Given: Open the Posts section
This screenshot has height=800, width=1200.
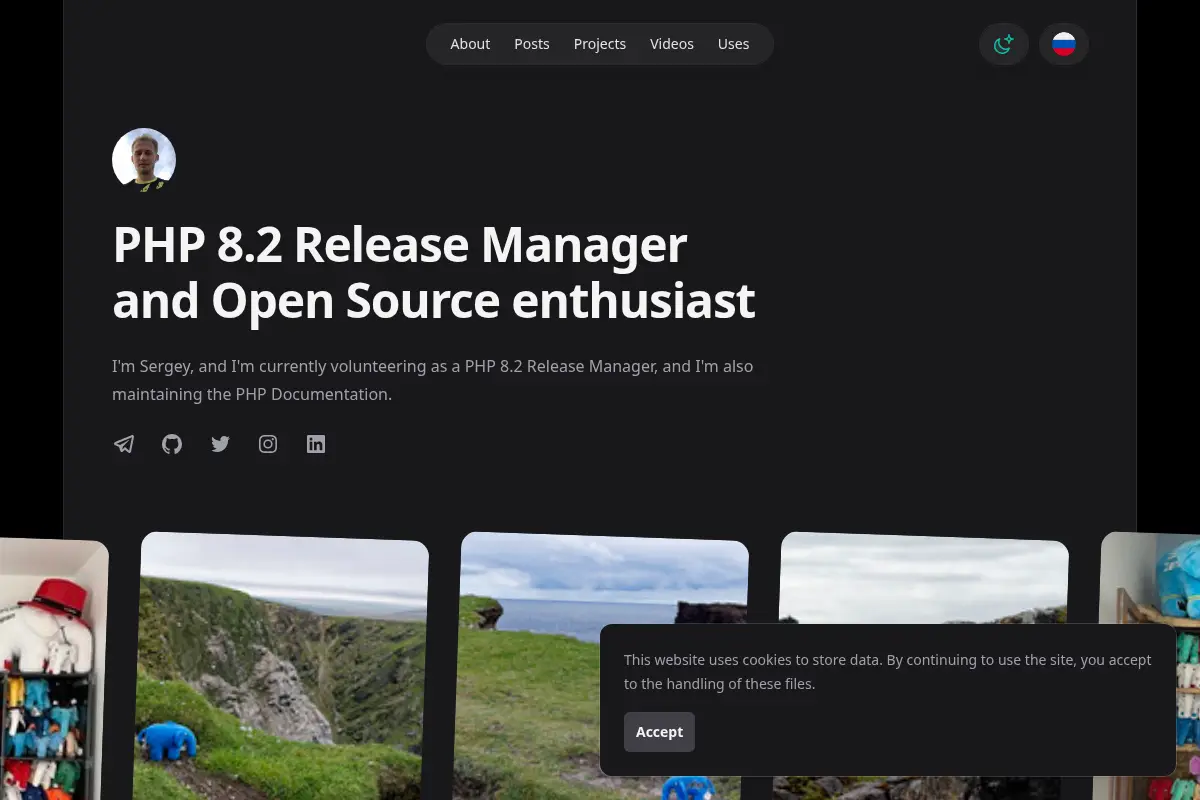Looking at the screenshot, I should (x=532, y=44).
